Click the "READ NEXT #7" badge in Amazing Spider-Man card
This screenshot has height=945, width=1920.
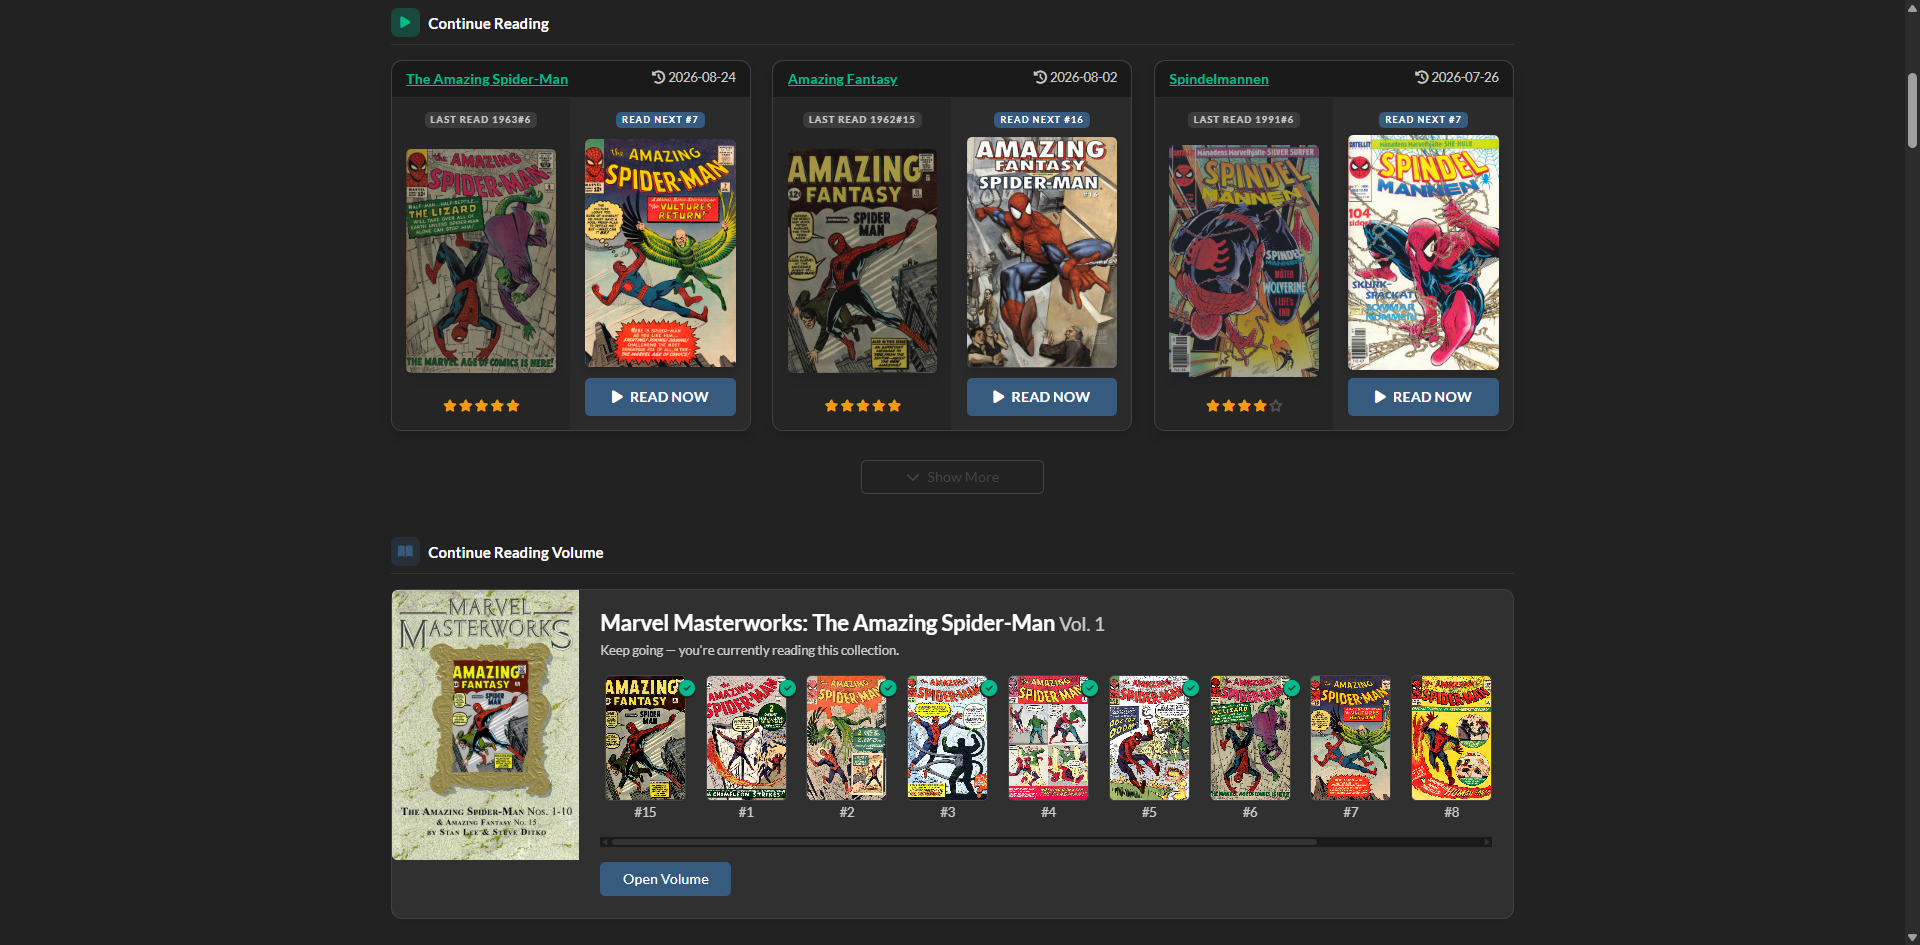click(660, 120)
